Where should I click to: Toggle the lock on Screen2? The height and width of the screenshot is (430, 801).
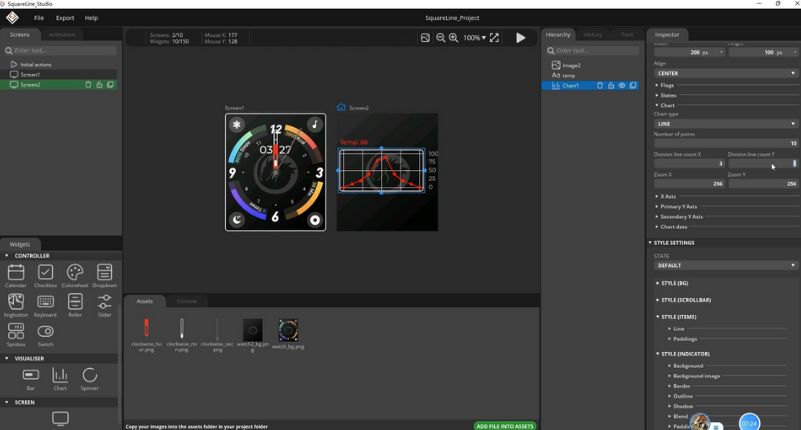(x=99, y=85)
